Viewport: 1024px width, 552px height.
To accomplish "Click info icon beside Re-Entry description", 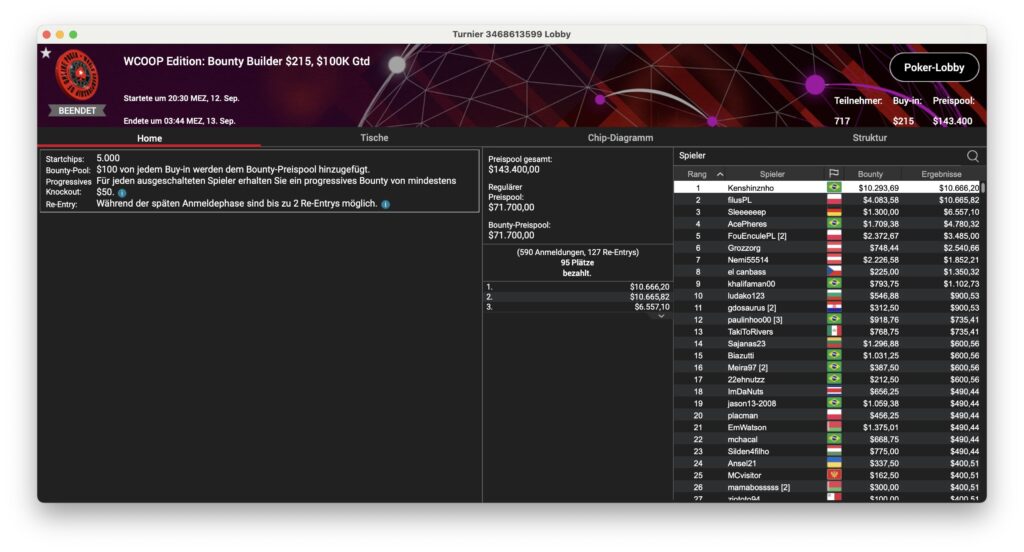I will coord(386,204).
